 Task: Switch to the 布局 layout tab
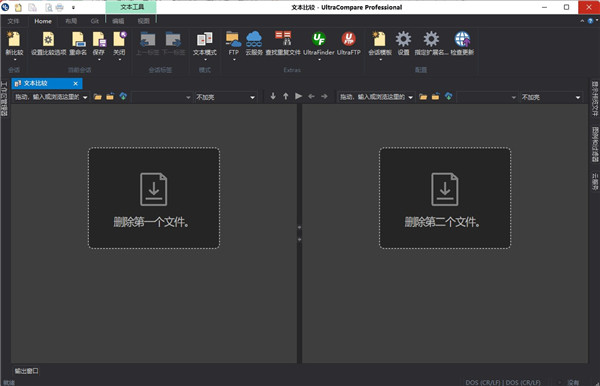(x=71, y=21)
